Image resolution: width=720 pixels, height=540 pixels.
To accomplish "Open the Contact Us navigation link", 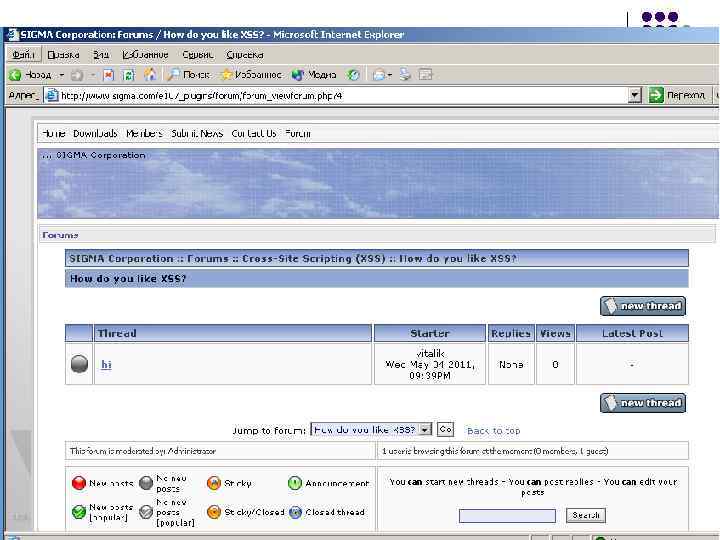I will pyautogui.click(x=254, y=134).
